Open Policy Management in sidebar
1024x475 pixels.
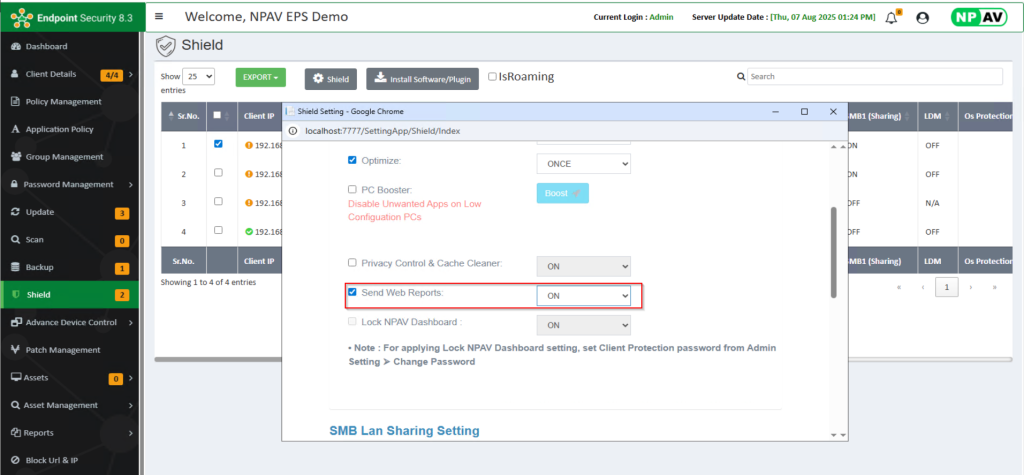tap(64, 102)
